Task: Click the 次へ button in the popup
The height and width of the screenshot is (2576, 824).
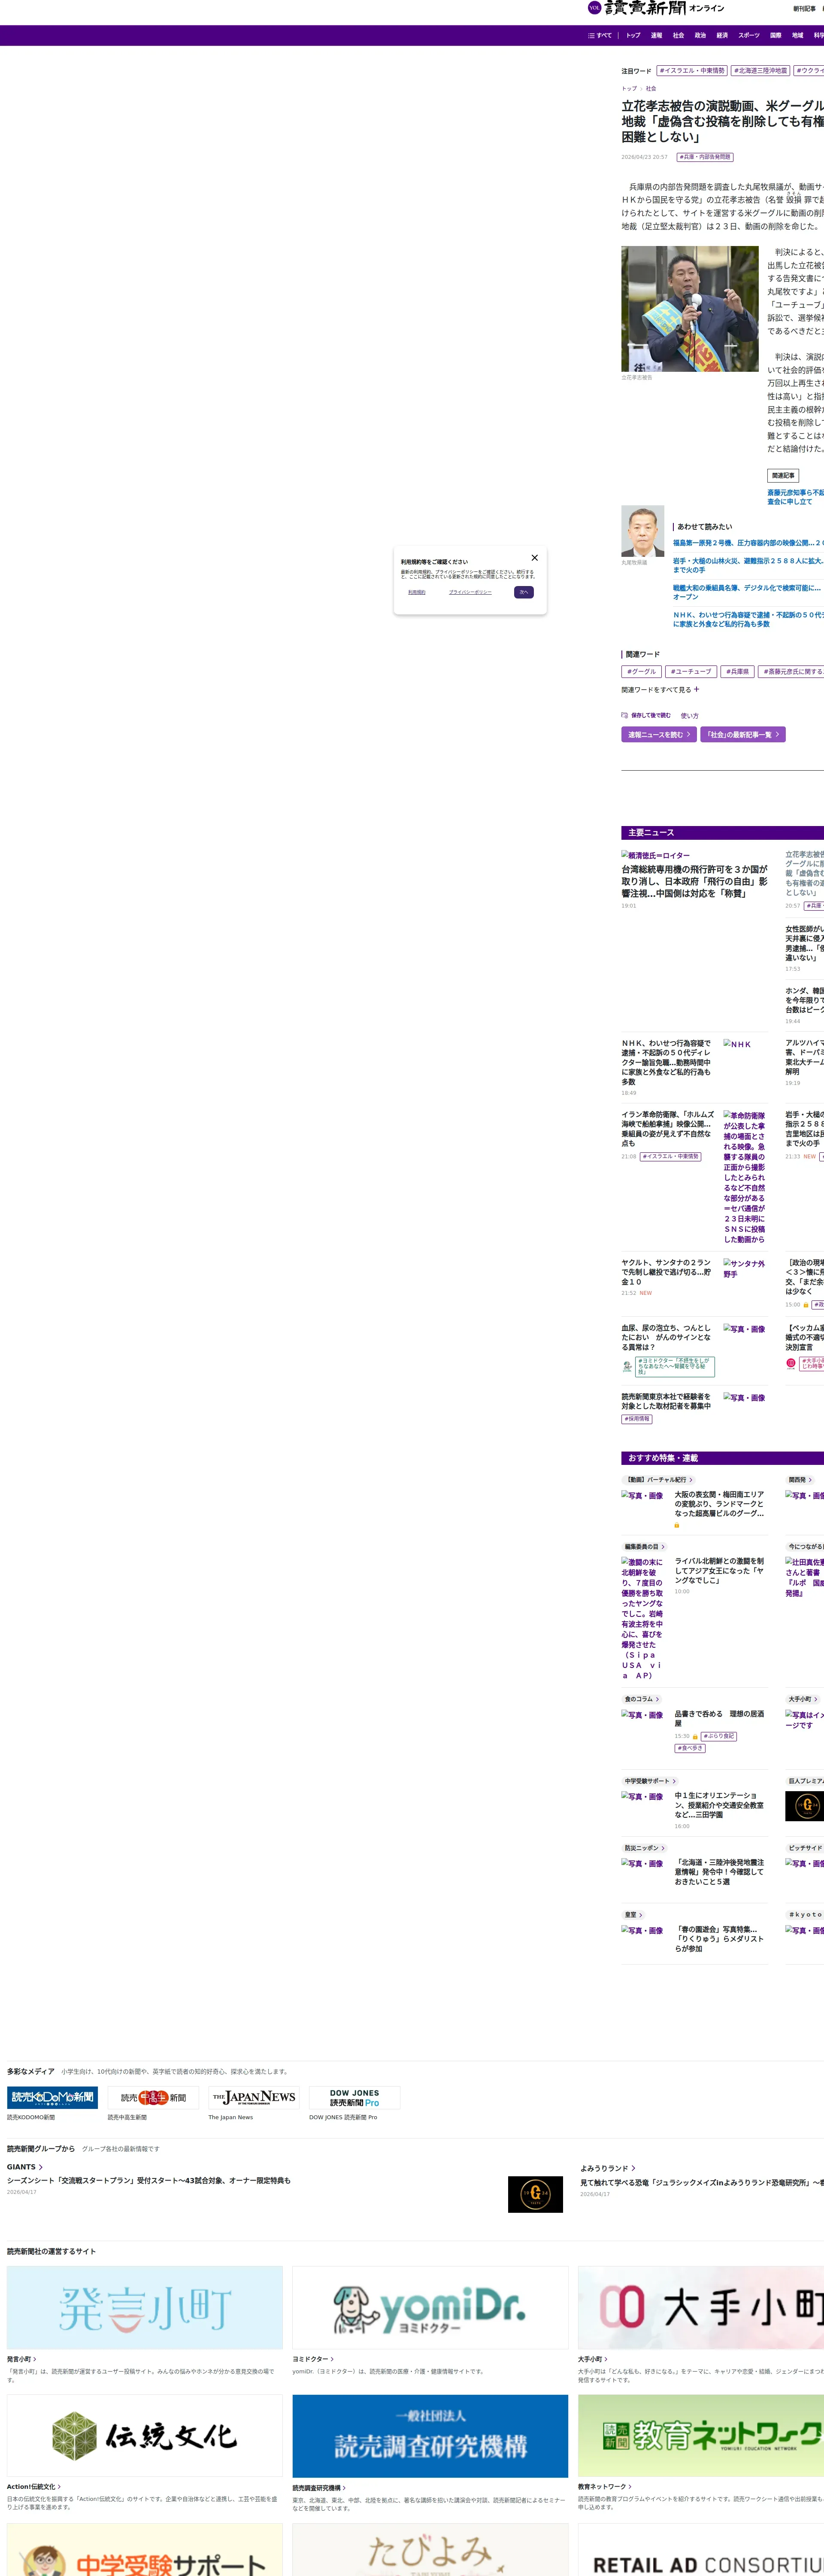Action: pyautogui.click(x=524, y=592)
